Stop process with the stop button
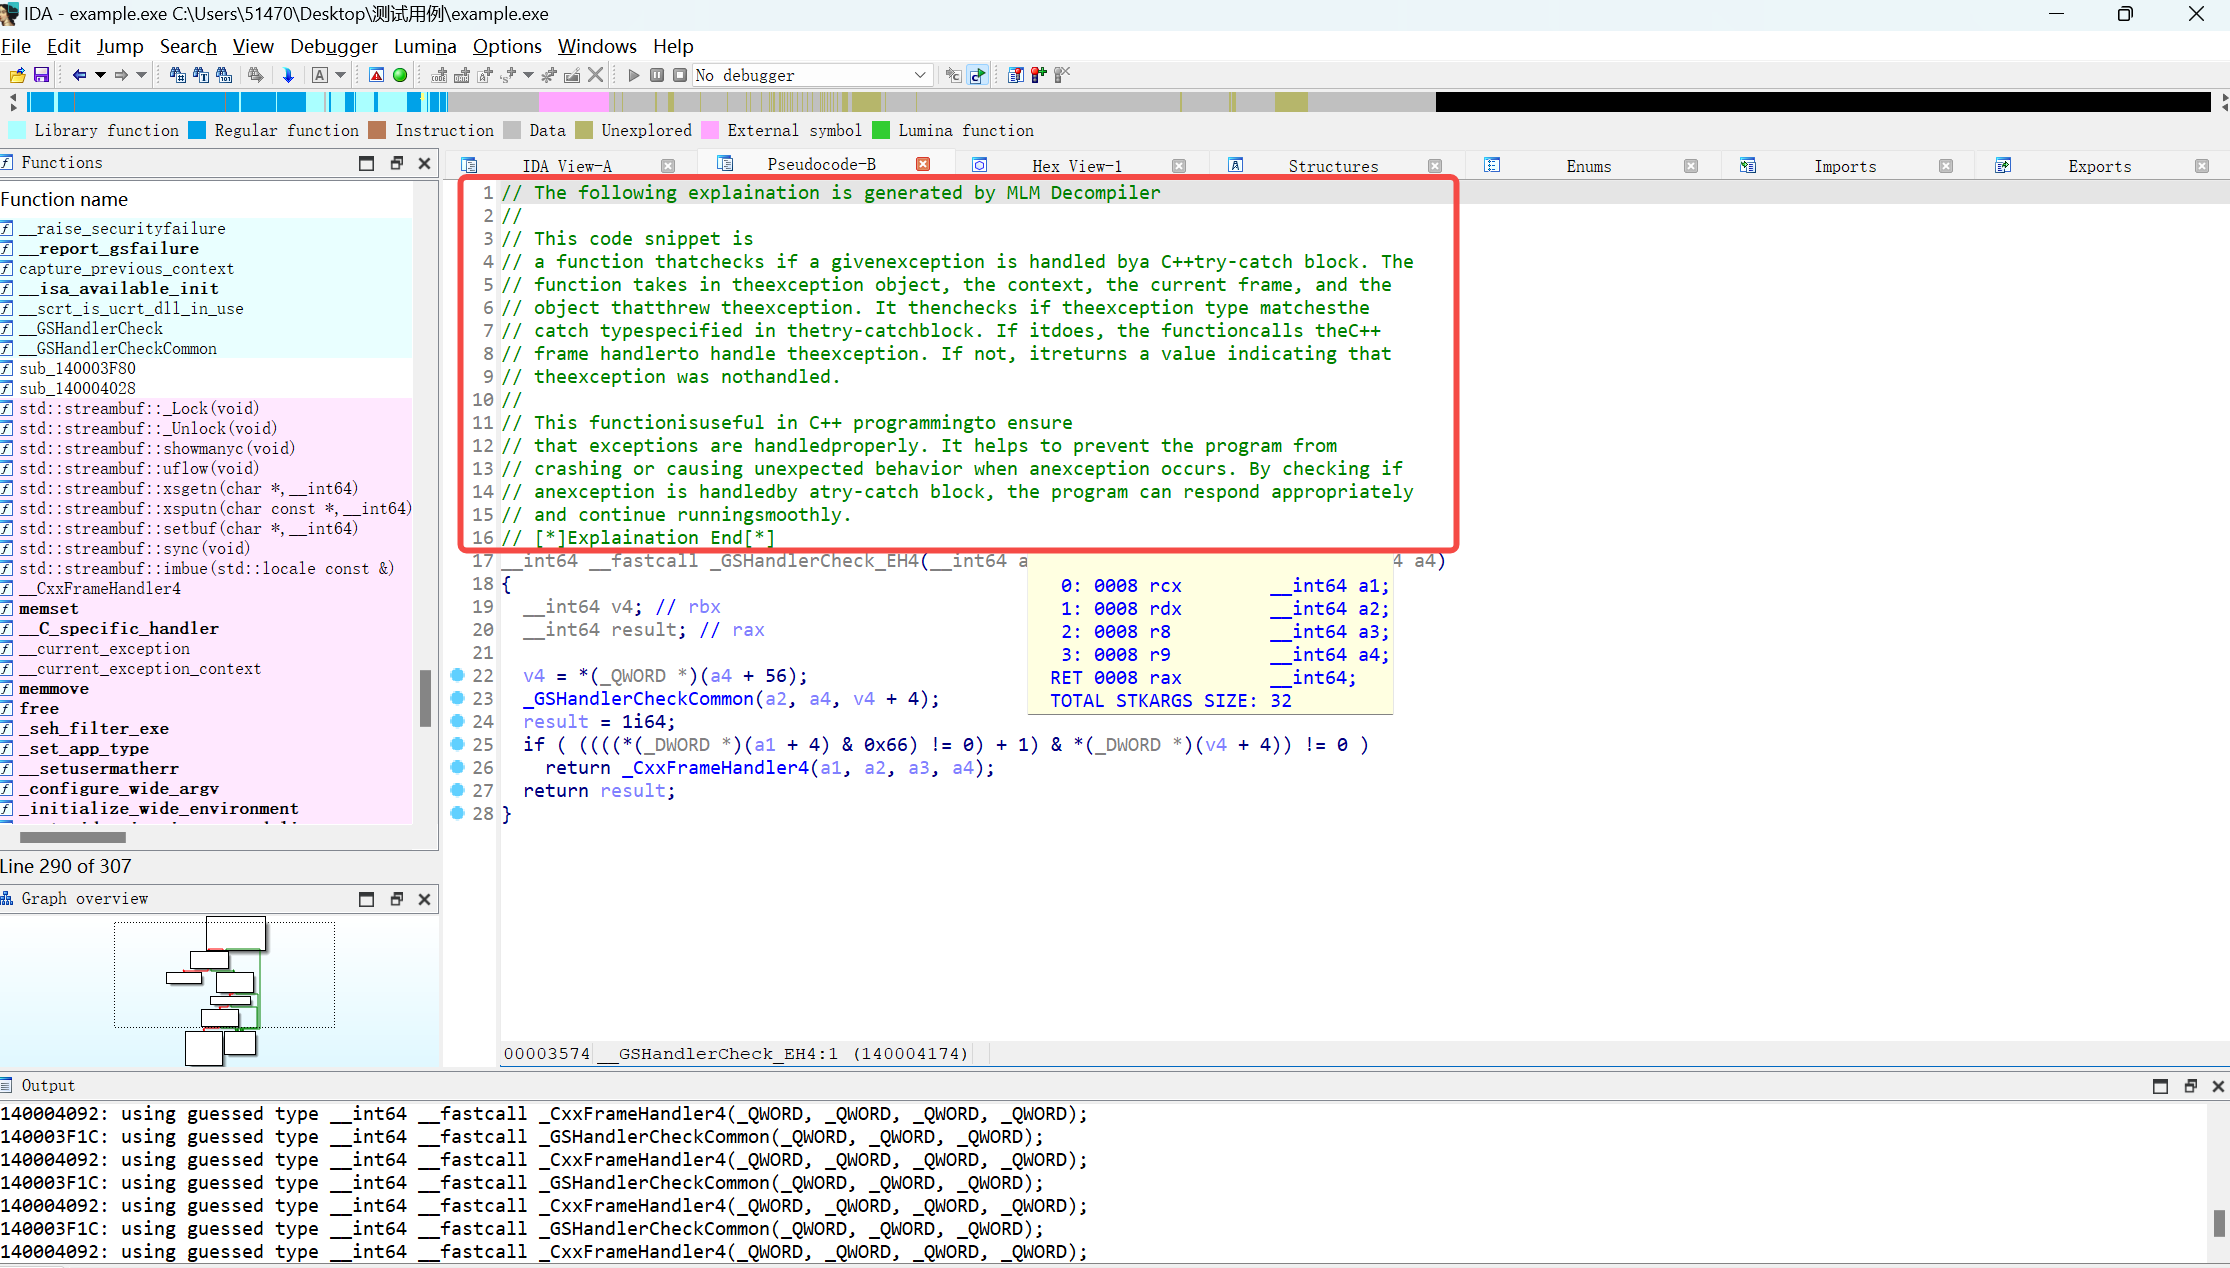This screenshot has width=2230, height=1268. point(680,75)
